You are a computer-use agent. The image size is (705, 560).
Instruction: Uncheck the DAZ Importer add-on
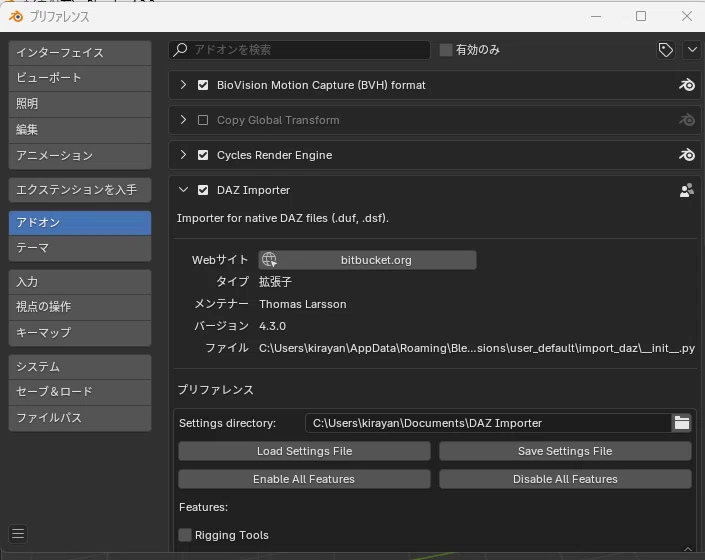pos(203,190)
